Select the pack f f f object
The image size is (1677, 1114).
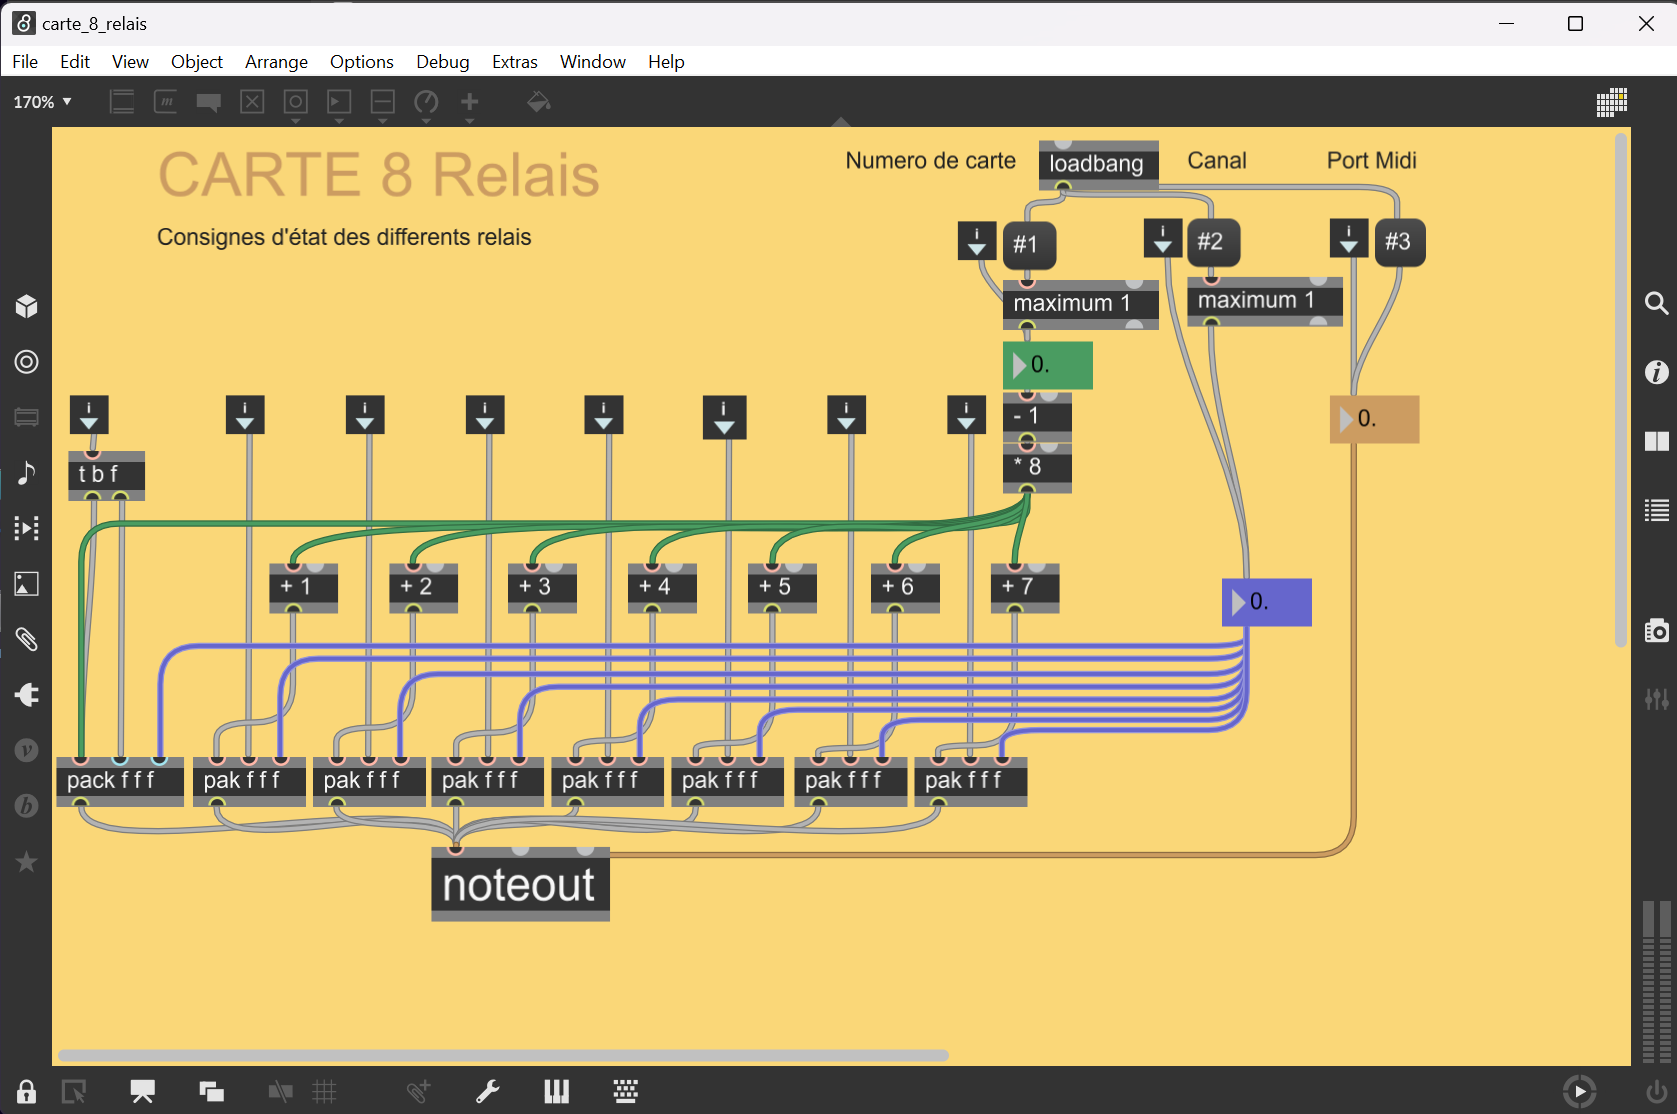[x=120, y=781]
